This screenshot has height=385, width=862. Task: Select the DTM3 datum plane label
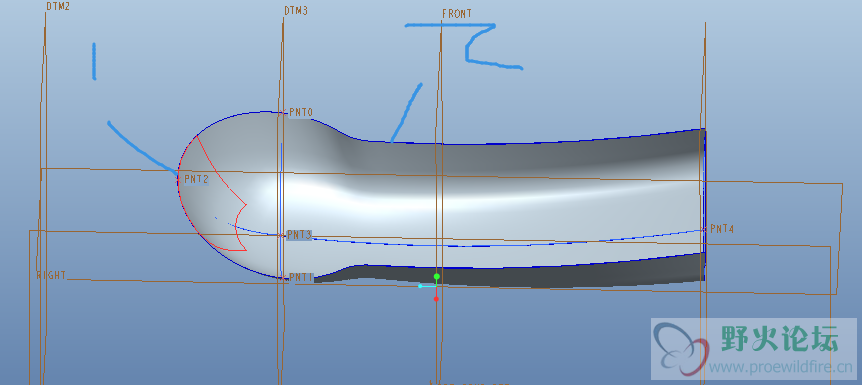point(296,10)
